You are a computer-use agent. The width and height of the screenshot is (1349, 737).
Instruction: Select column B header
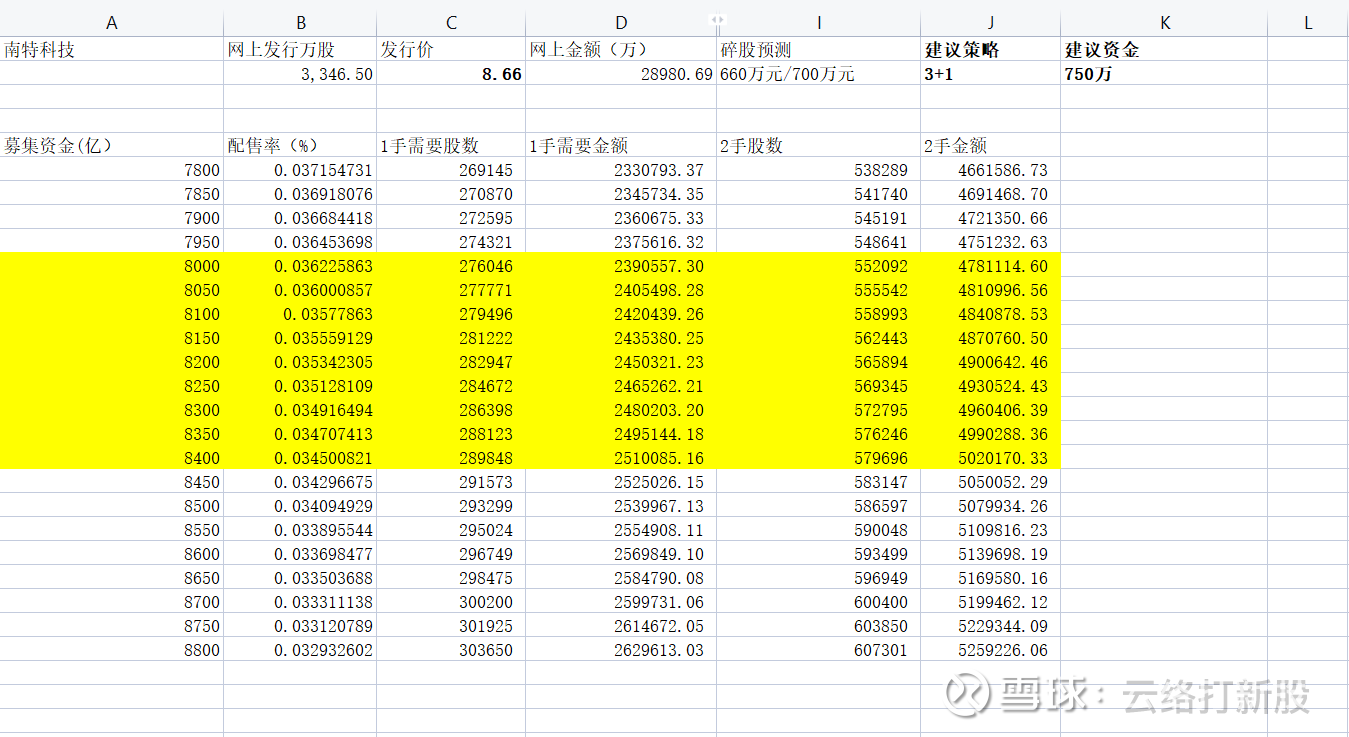tap(301, 23)
